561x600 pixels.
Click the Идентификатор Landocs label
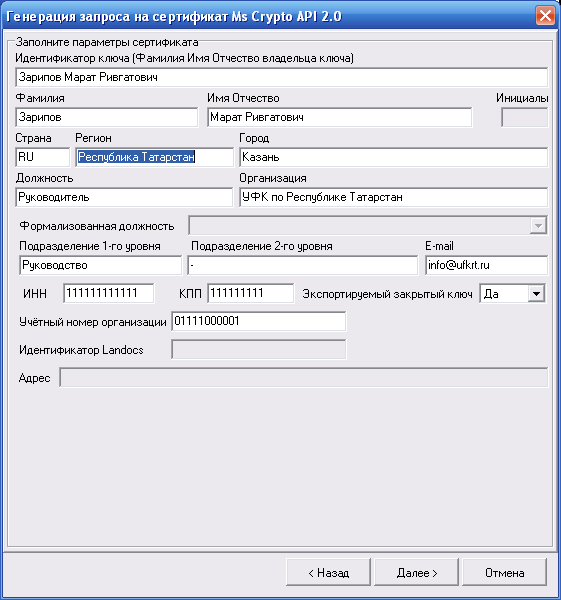(81, 350)
